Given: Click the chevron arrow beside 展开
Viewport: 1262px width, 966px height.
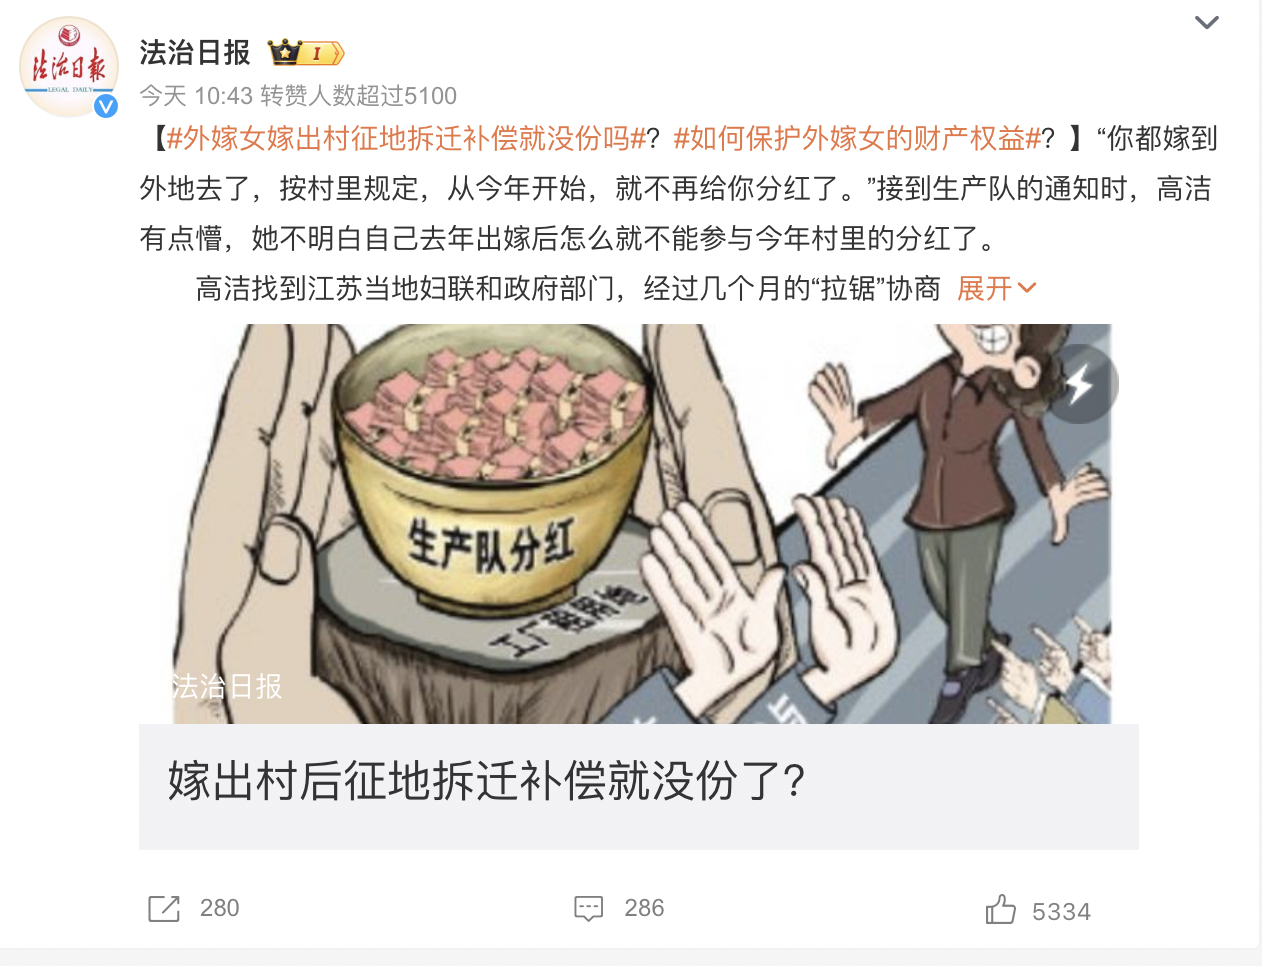Looking at the screenshot, I should 1026,288.
